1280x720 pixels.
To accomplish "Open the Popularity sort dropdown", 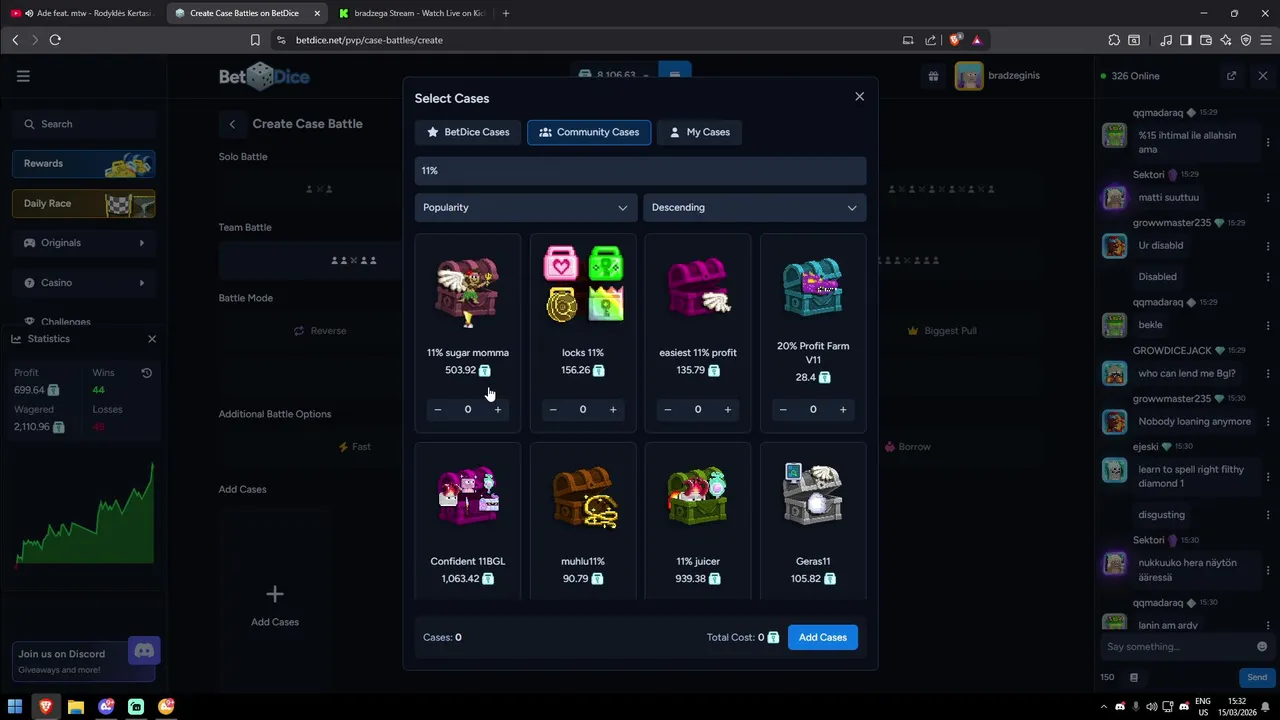I will tap(525, 207).
